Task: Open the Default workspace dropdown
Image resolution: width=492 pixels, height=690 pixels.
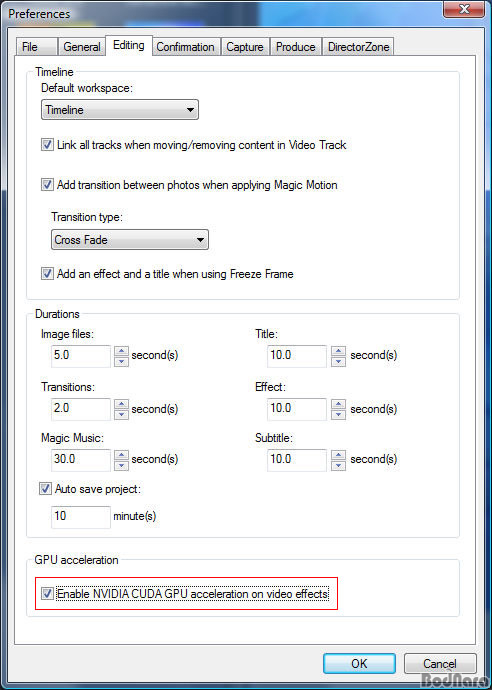Action: 120,110
